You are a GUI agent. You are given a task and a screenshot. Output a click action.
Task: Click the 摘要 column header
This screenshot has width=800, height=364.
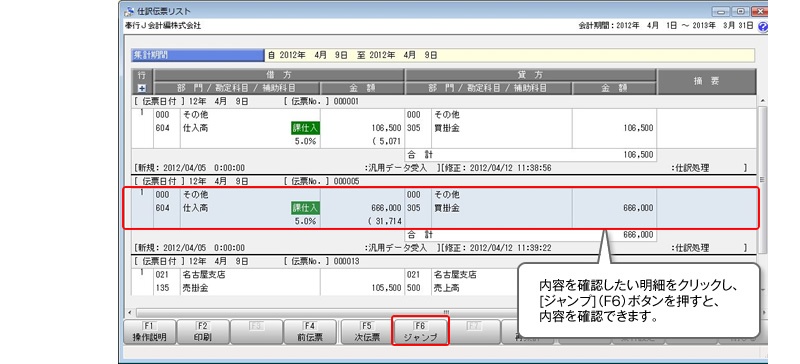[x=706, y=82]
